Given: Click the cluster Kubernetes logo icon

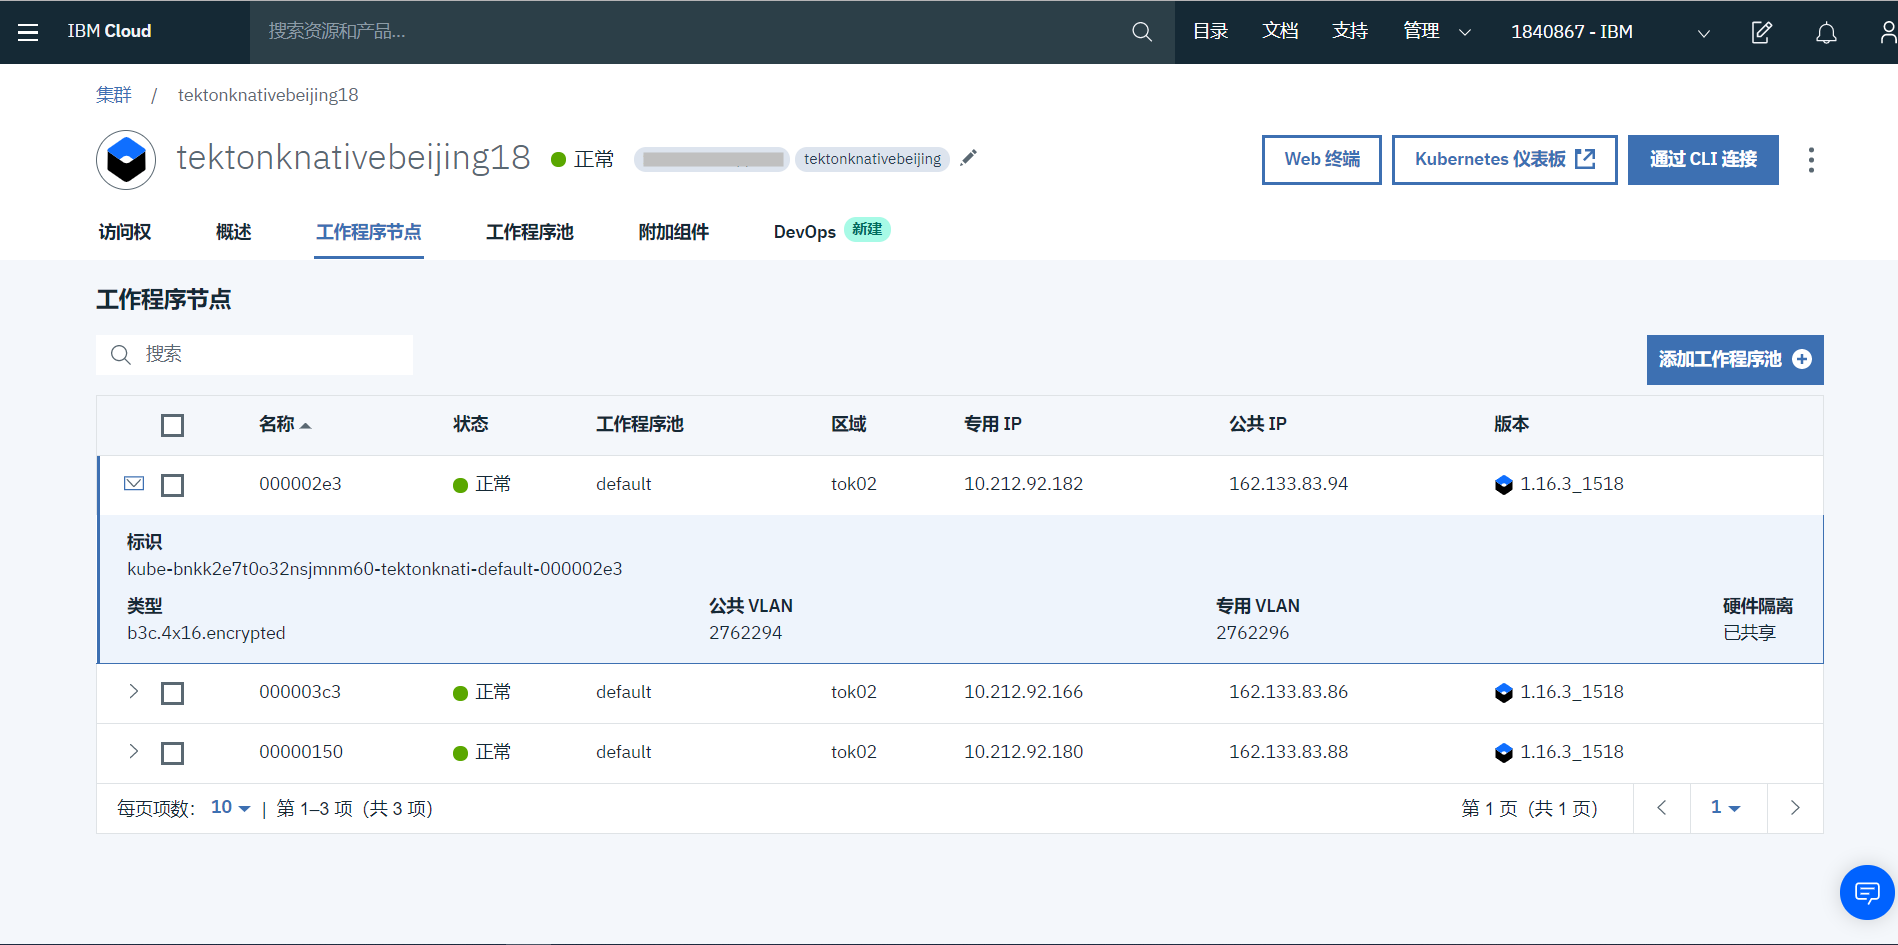Looking at the screenshot, I should (x=126, y=160).
